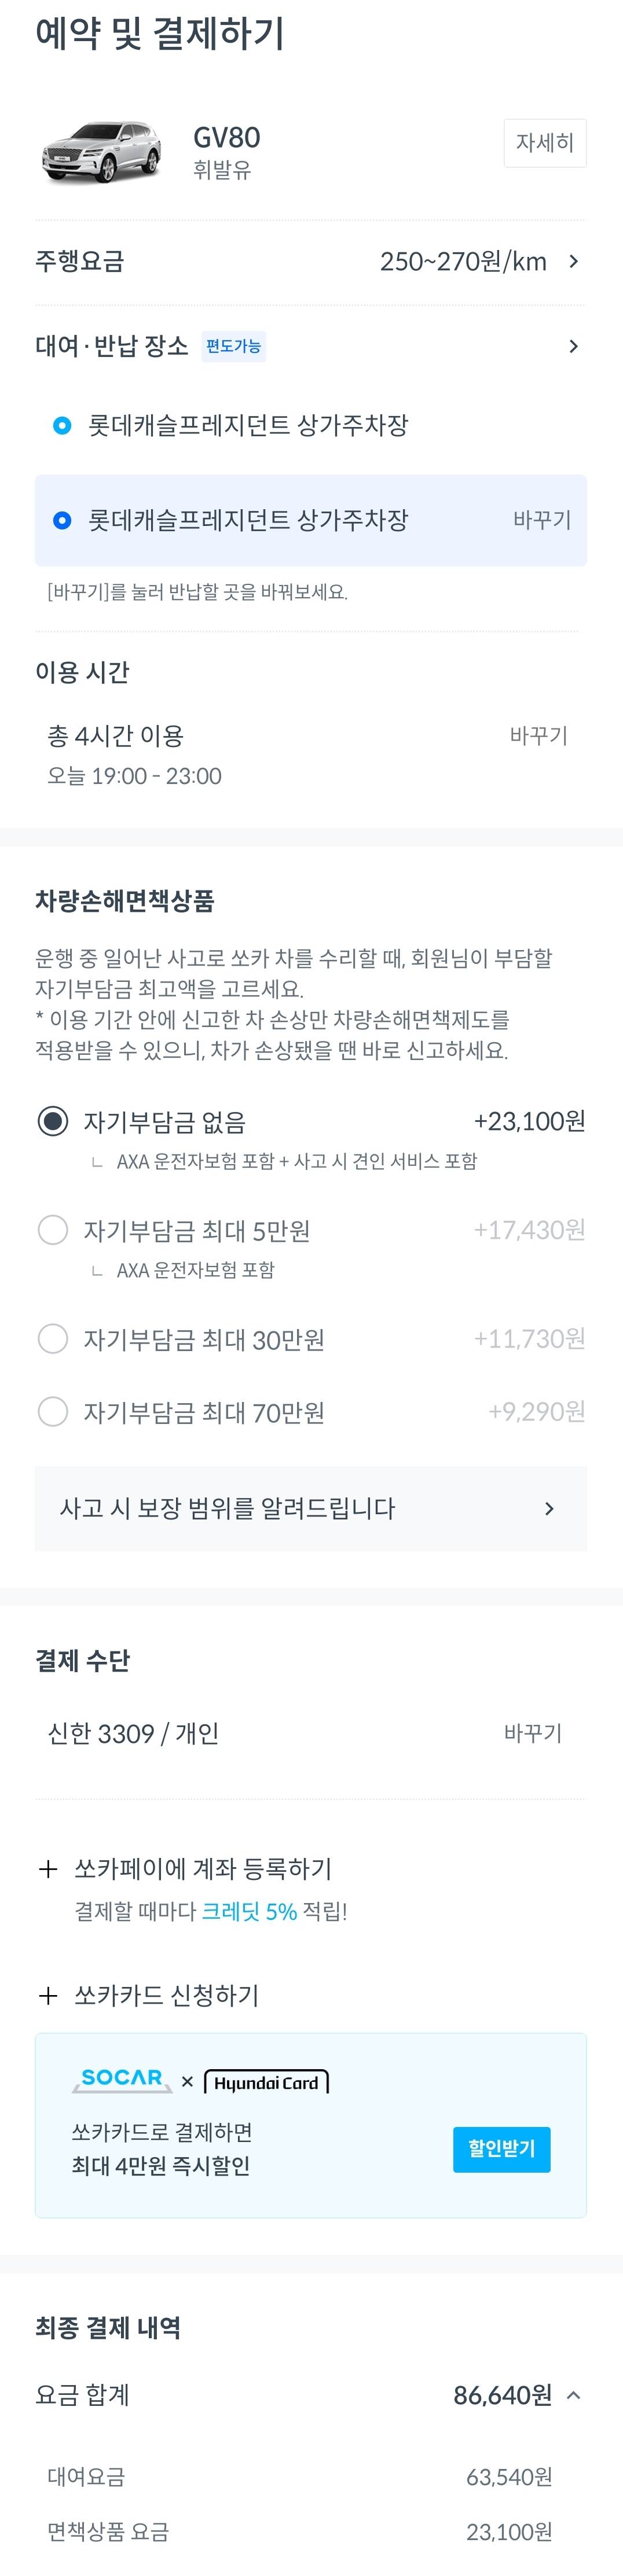The height and width of the screenshot is (2576, 623).
Task: Open 대여·반납 장소 chevron arrow
Action: coord(573,346)
